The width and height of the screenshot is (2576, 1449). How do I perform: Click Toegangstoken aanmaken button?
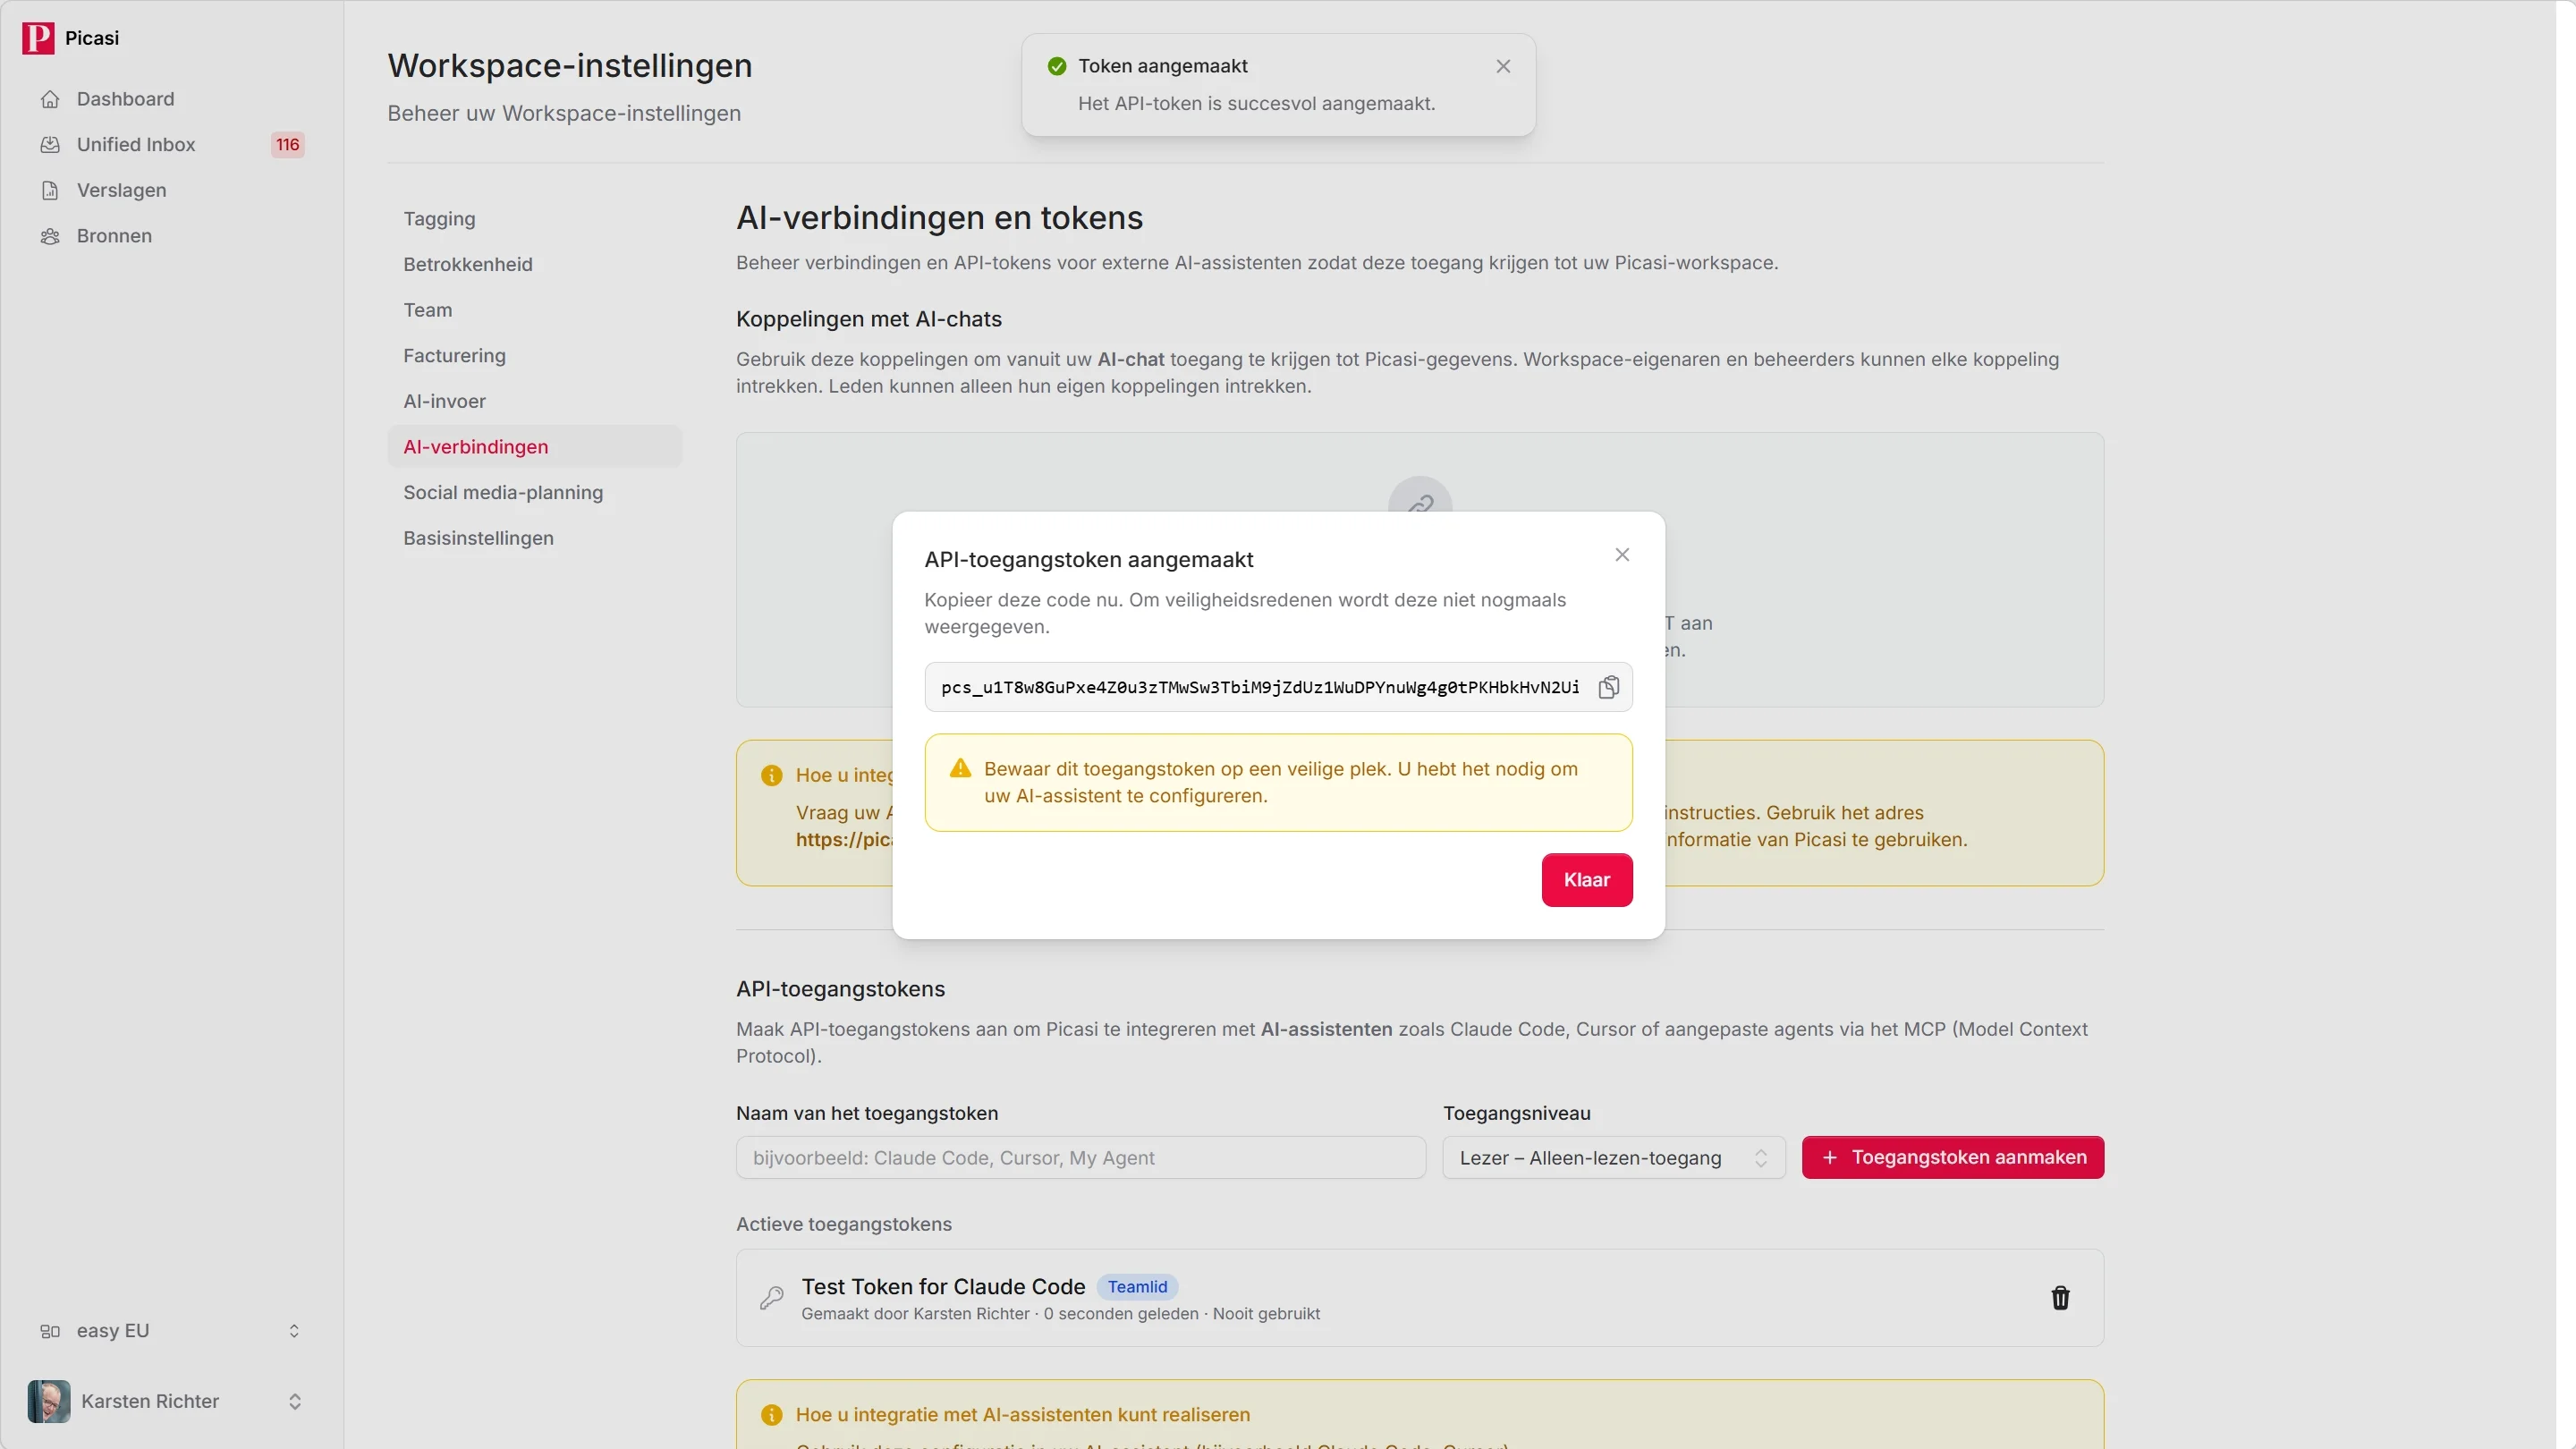1952,1157
